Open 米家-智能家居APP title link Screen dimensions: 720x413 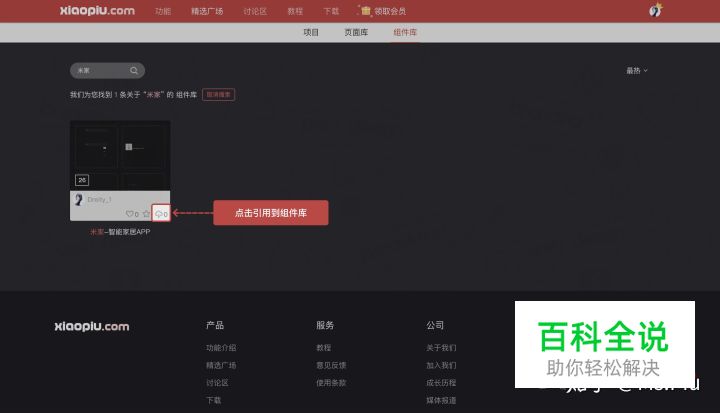pyautogui.click(x=120, y=232)
